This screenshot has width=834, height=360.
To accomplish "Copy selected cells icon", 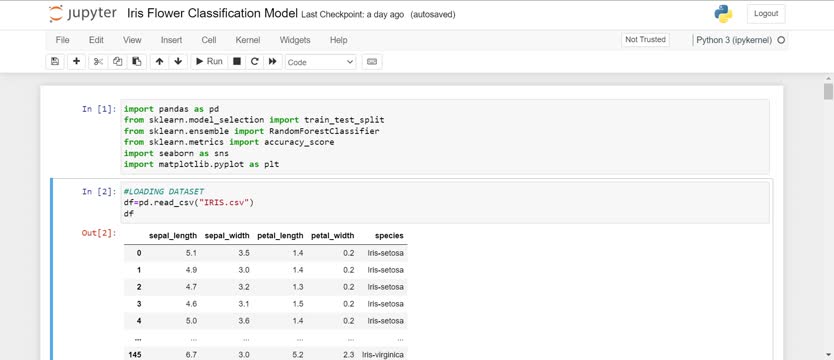I will (x=118, y=62).
